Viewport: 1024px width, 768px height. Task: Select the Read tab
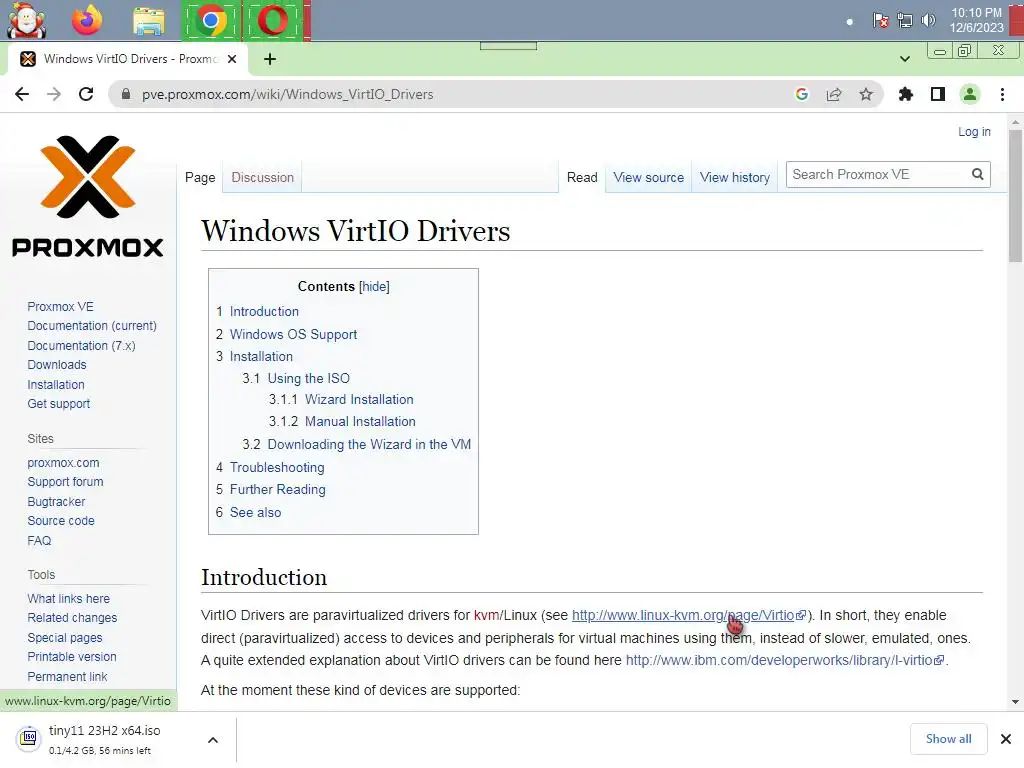(582, 177)
